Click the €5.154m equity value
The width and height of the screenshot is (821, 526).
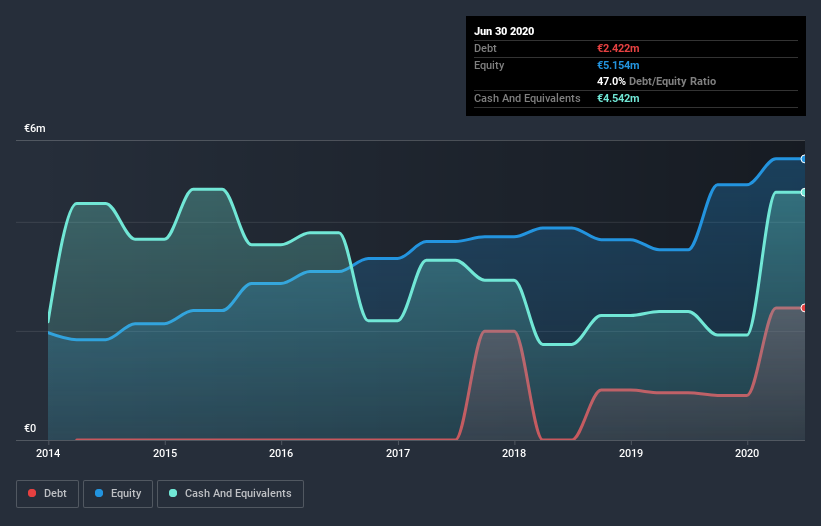click(x=618, y=65)
